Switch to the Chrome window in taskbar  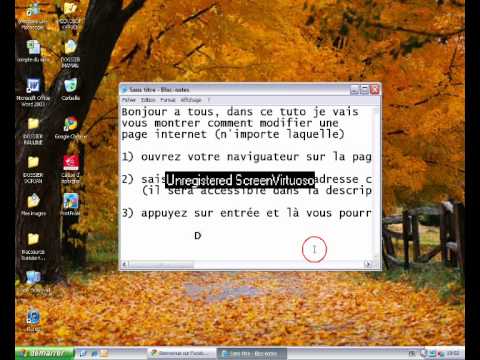tap(180, 353)
